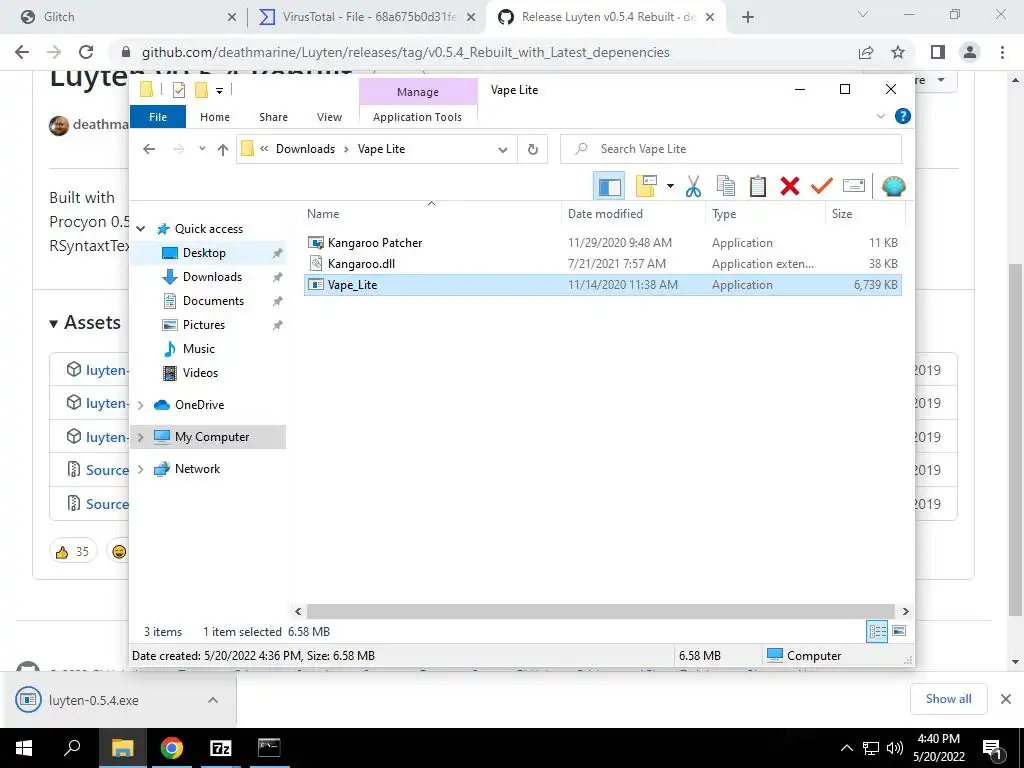Collapse the ribbon with the chevron

click(x=880, y=116)
